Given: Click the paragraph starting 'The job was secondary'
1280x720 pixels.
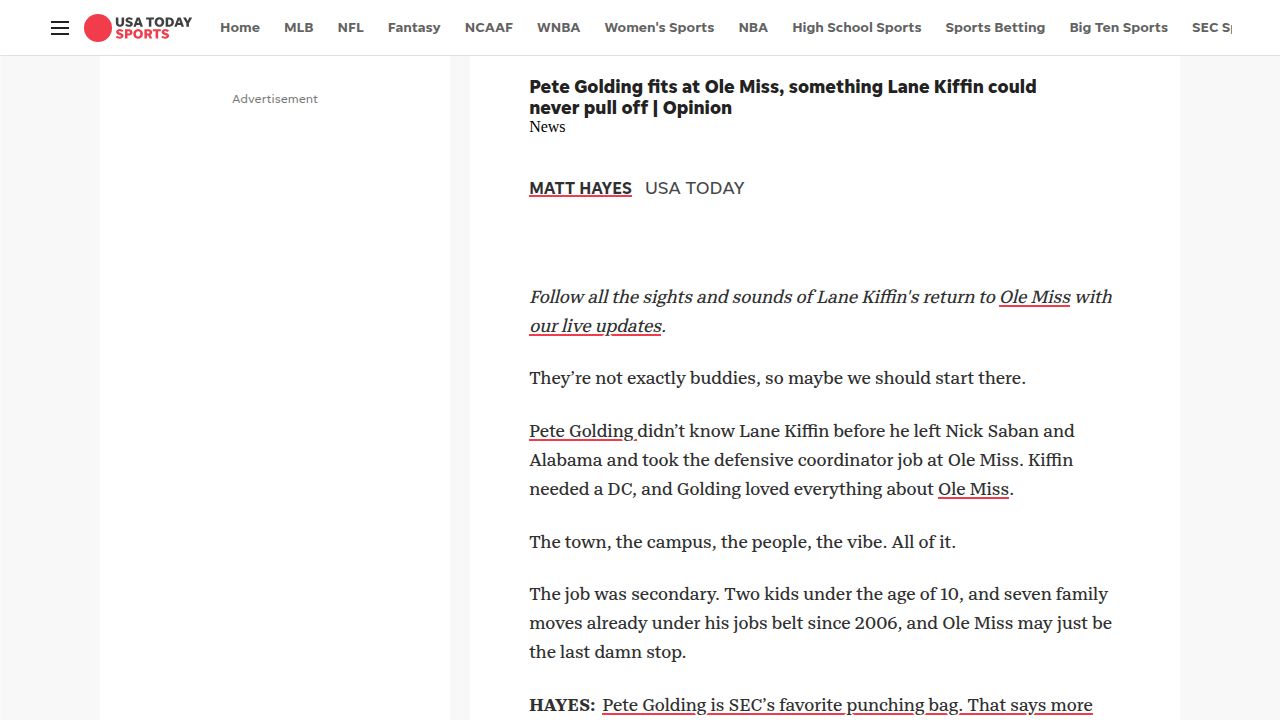Looking at the screenshot, I should point(820,623).
